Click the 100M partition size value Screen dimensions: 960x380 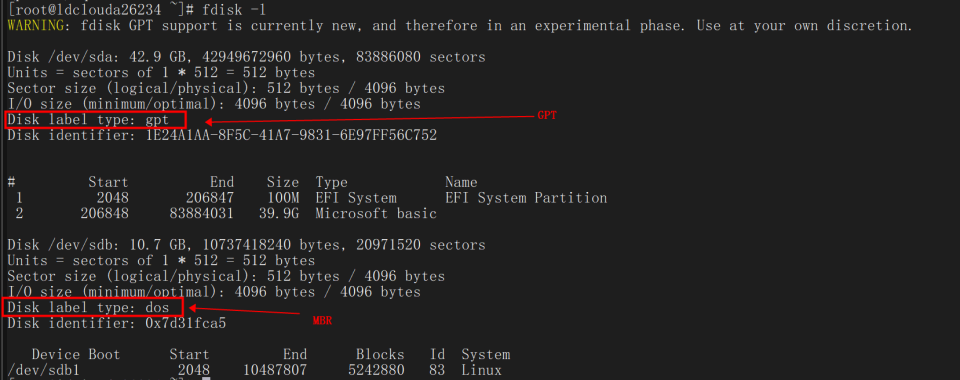pyautogui.click(x=283, y=198)
